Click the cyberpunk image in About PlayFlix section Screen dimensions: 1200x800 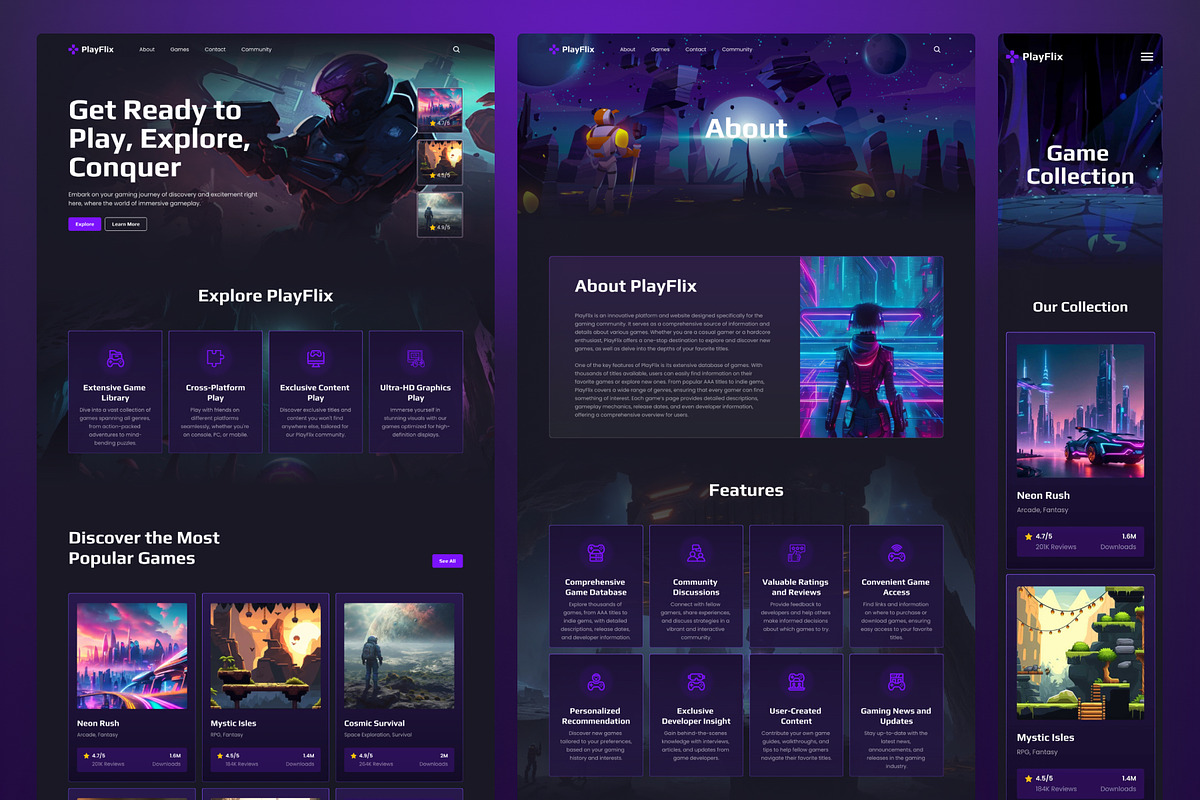(871, 347)
